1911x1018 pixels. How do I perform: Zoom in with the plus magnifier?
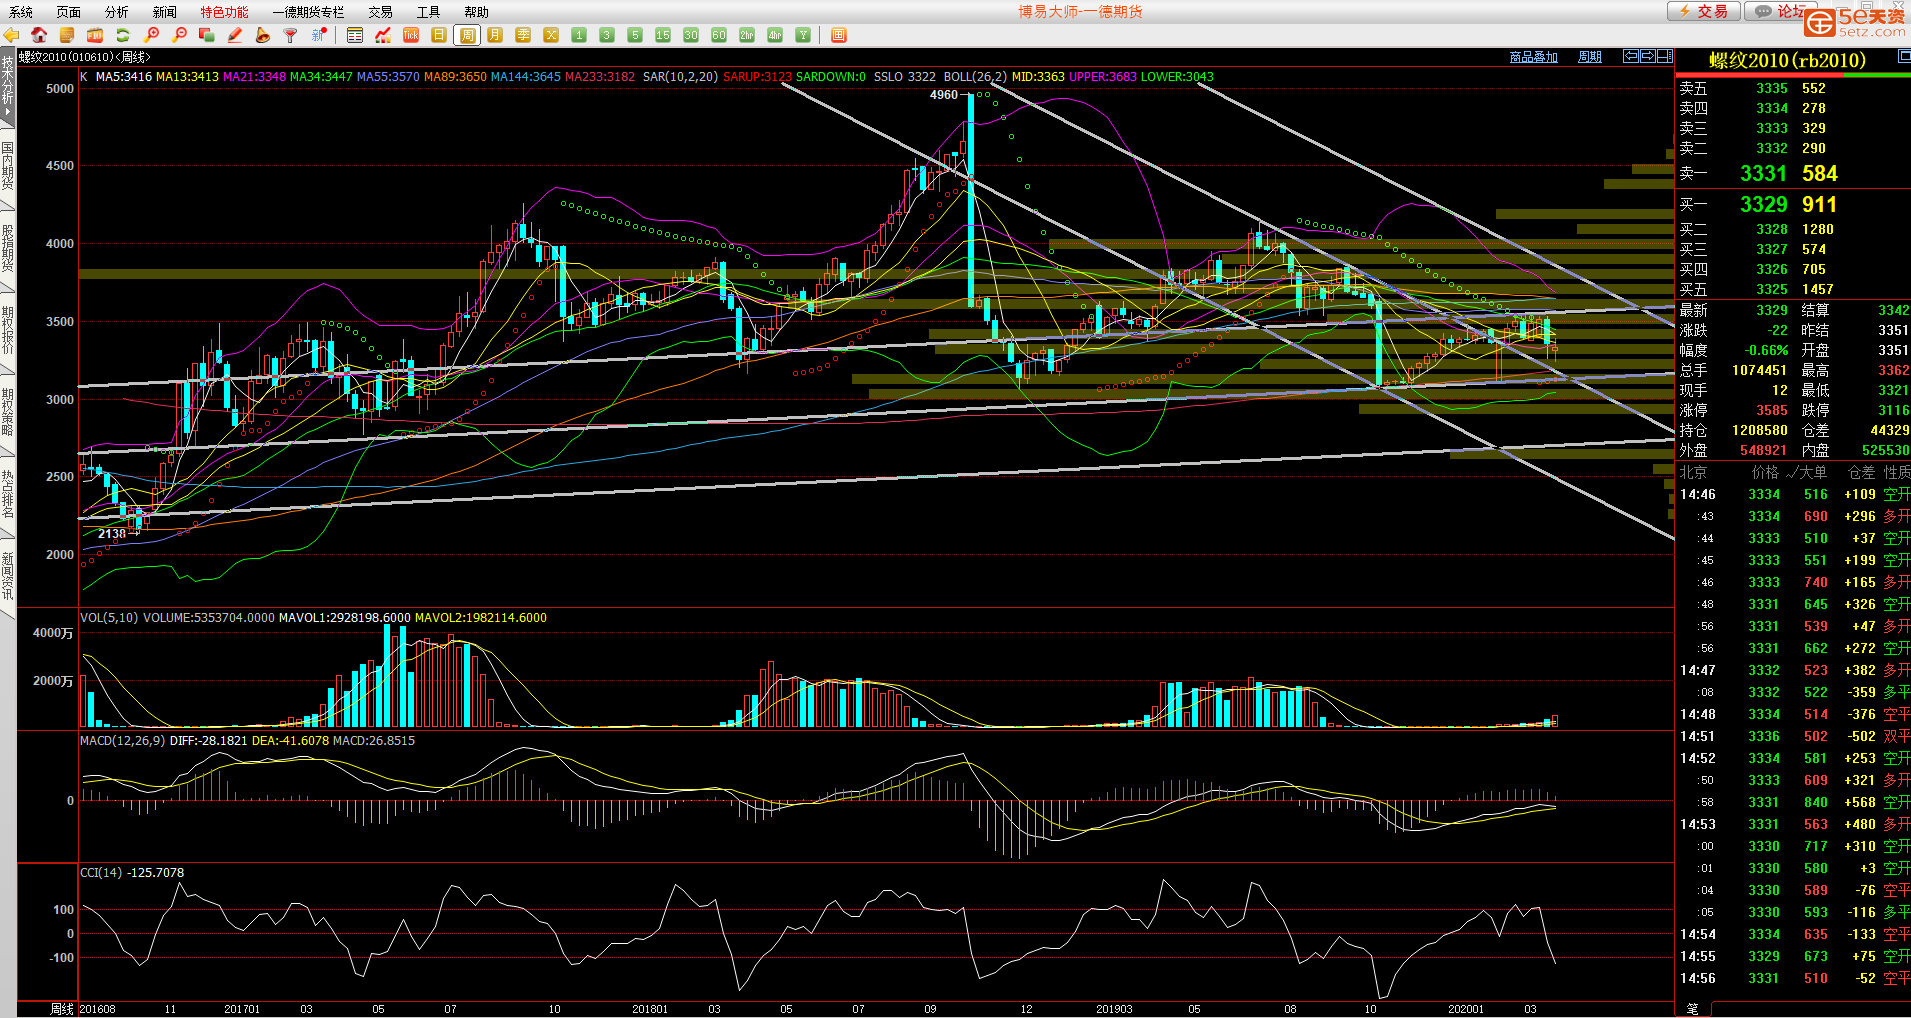(x=152, y=35)
